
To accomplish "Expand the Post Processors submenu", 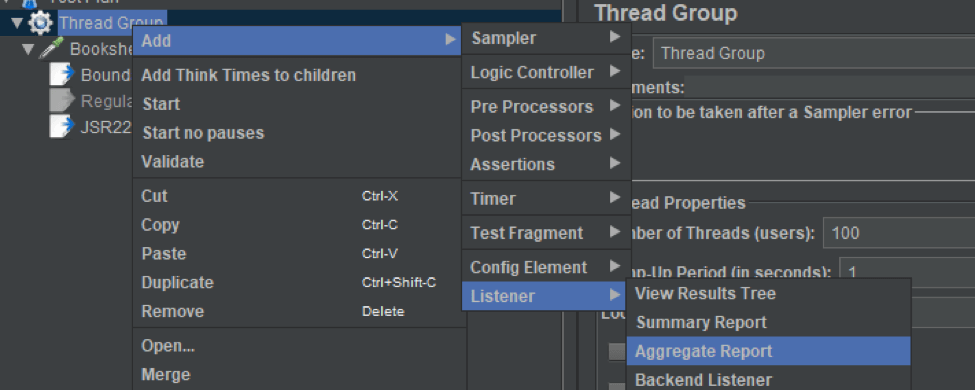I will [x=546, y=136].
